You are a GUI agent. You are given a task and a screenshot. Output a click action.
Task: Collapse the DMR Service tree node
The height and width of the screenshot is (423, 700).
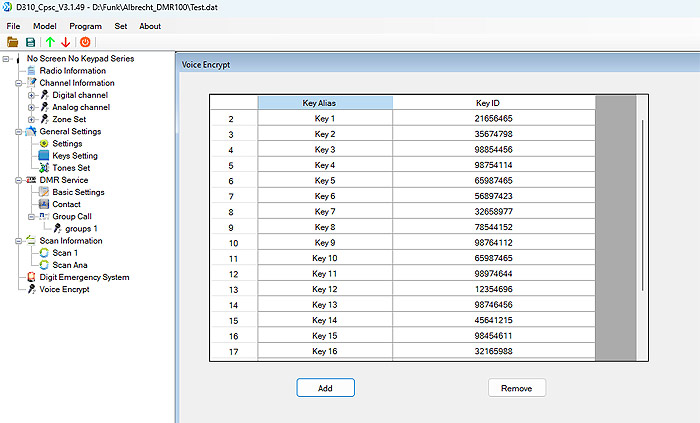tap(17, 180)
